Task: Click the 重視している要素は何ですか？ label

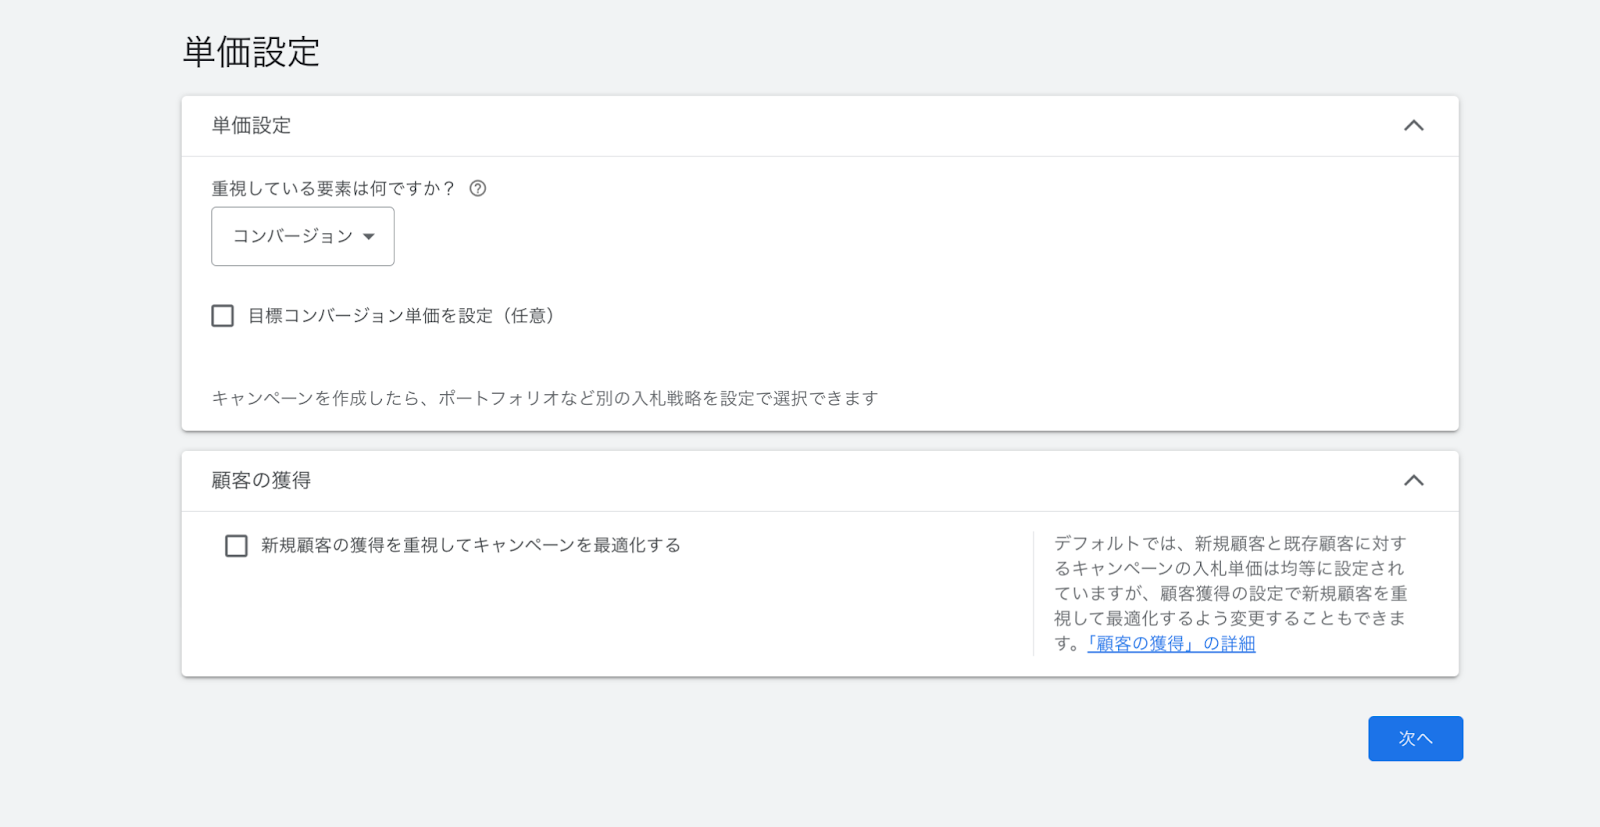Action: 334,188
